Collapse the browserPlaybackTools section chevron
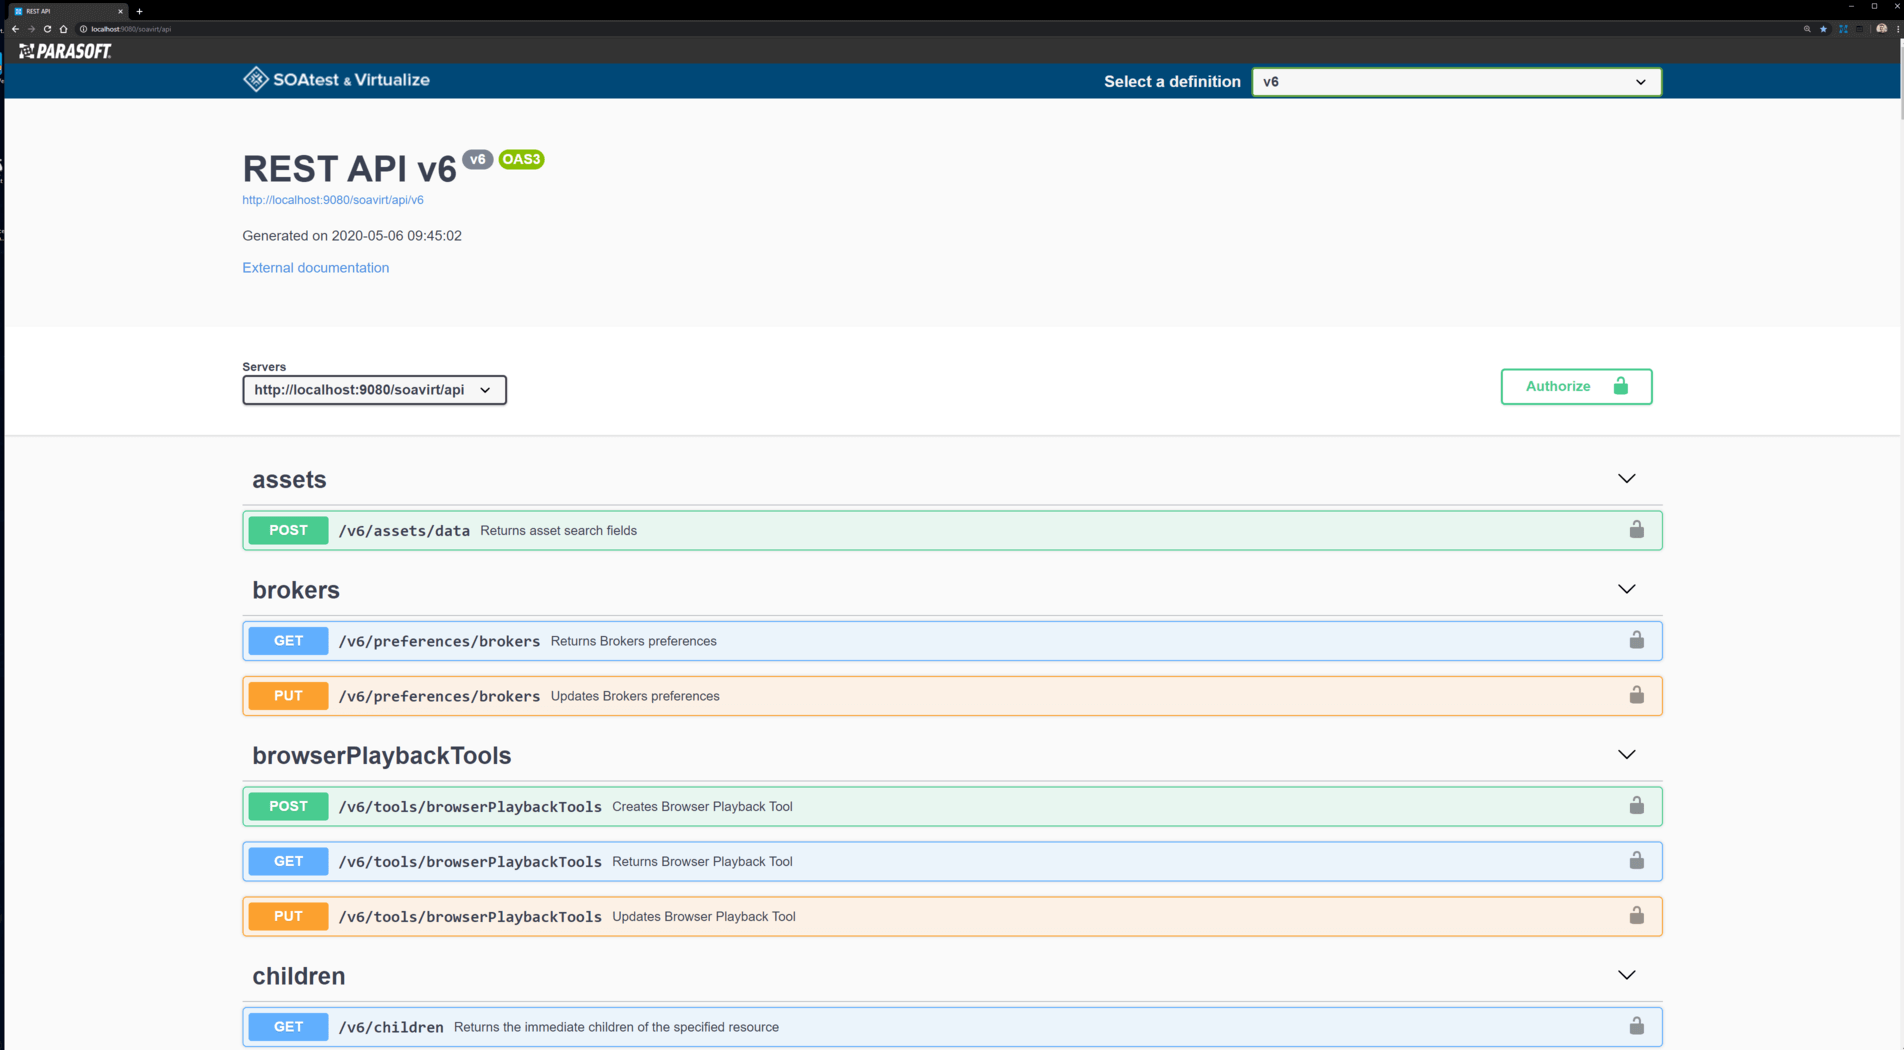 coord(1626,755)
